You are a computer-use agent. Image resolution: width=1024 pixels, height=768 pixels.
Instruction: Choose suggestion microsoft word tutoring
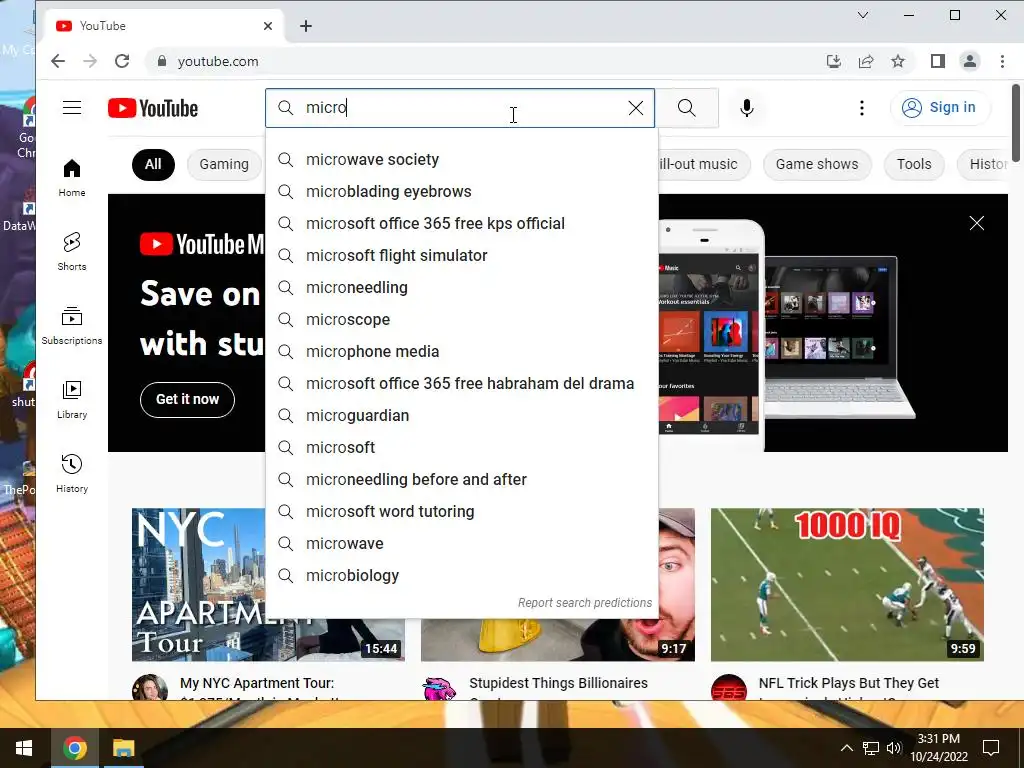tap(462, 511)
